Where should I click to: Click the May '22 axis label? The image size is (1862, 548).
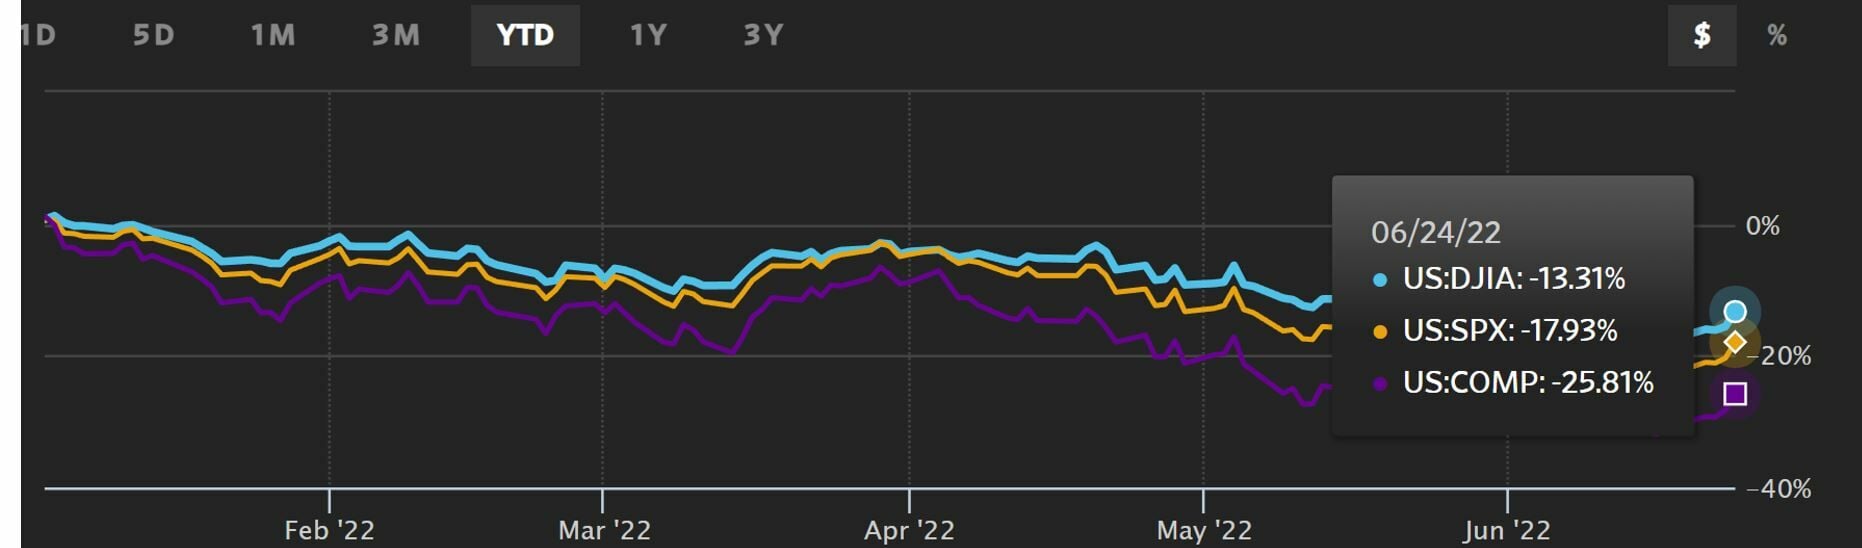pos(1204,530)
